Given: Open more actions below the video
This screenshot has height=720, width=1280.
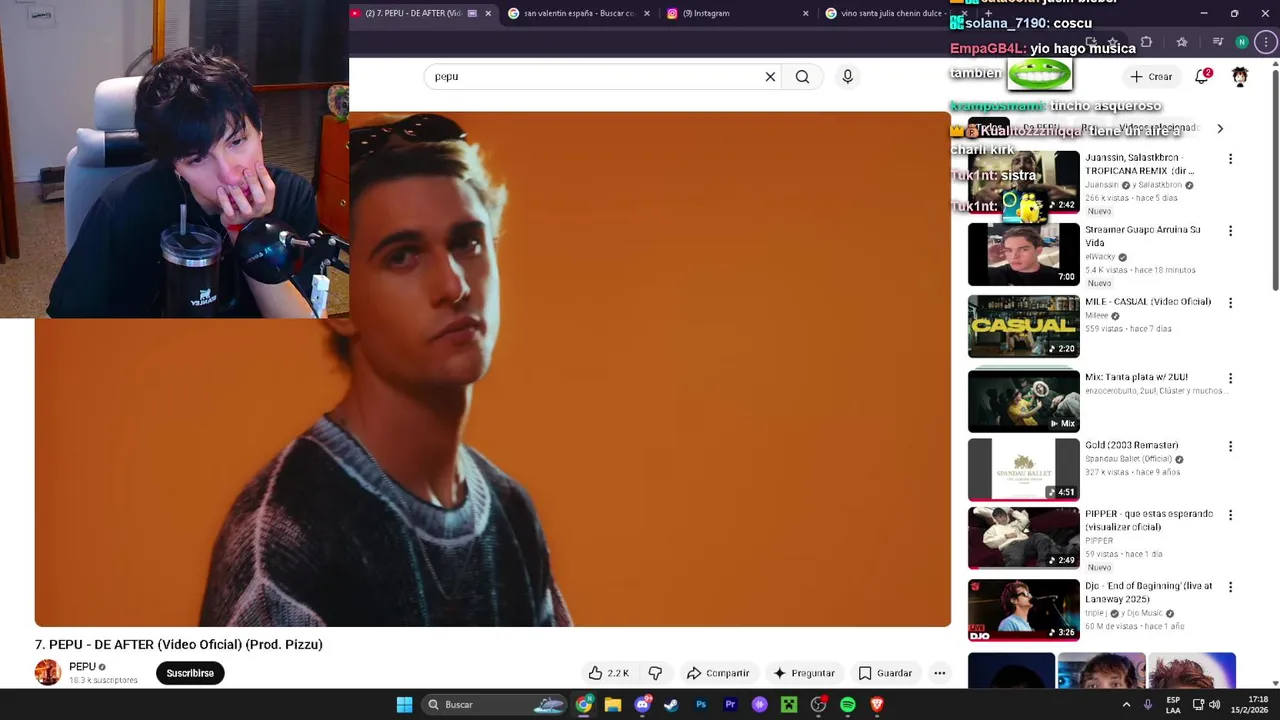Looking at the screenshot, I should point(939,673).
